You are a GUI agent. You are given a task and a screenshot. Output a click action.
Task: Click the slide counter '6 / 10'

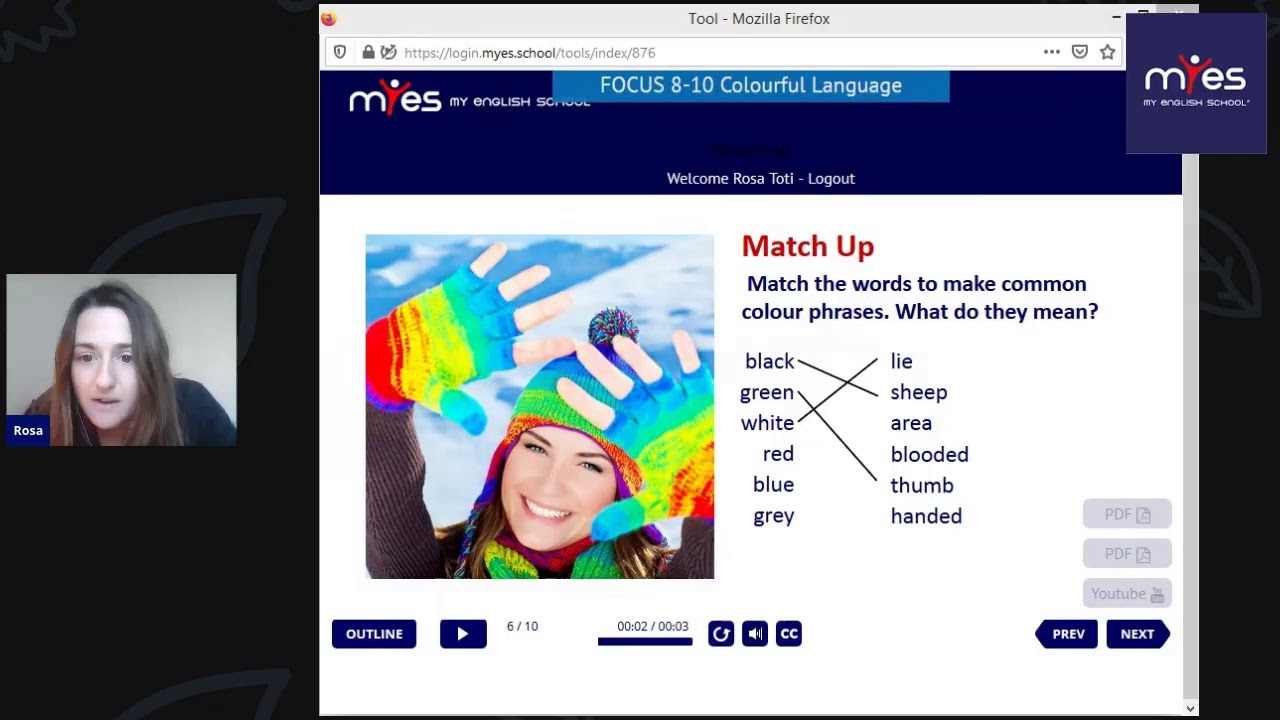(522, 626)
